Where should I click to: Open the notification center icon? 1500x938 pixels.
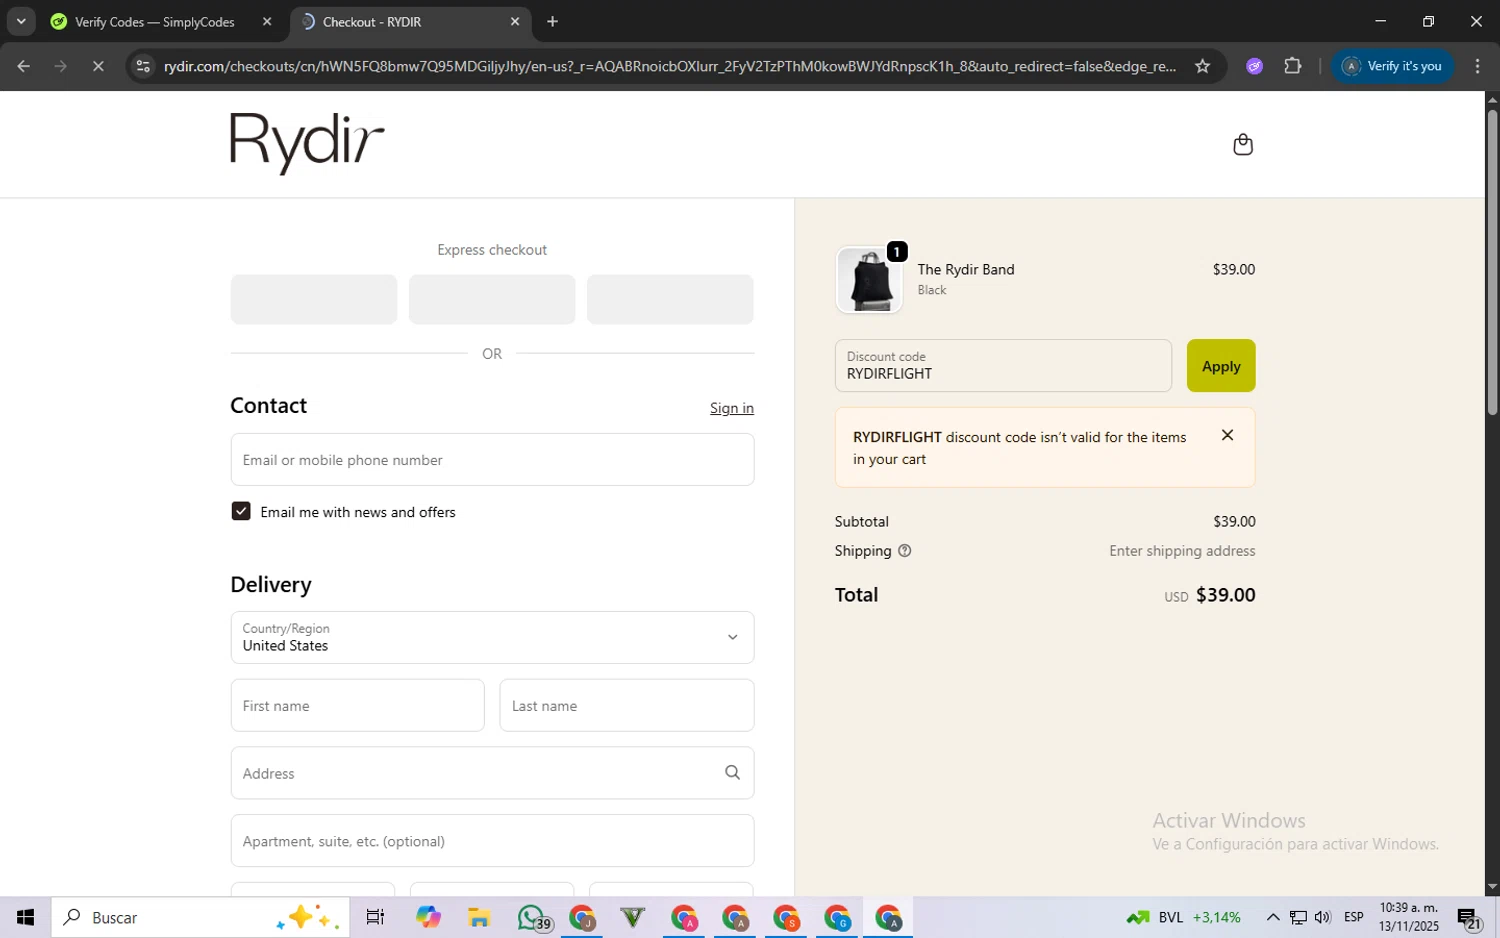[1469, 917]
